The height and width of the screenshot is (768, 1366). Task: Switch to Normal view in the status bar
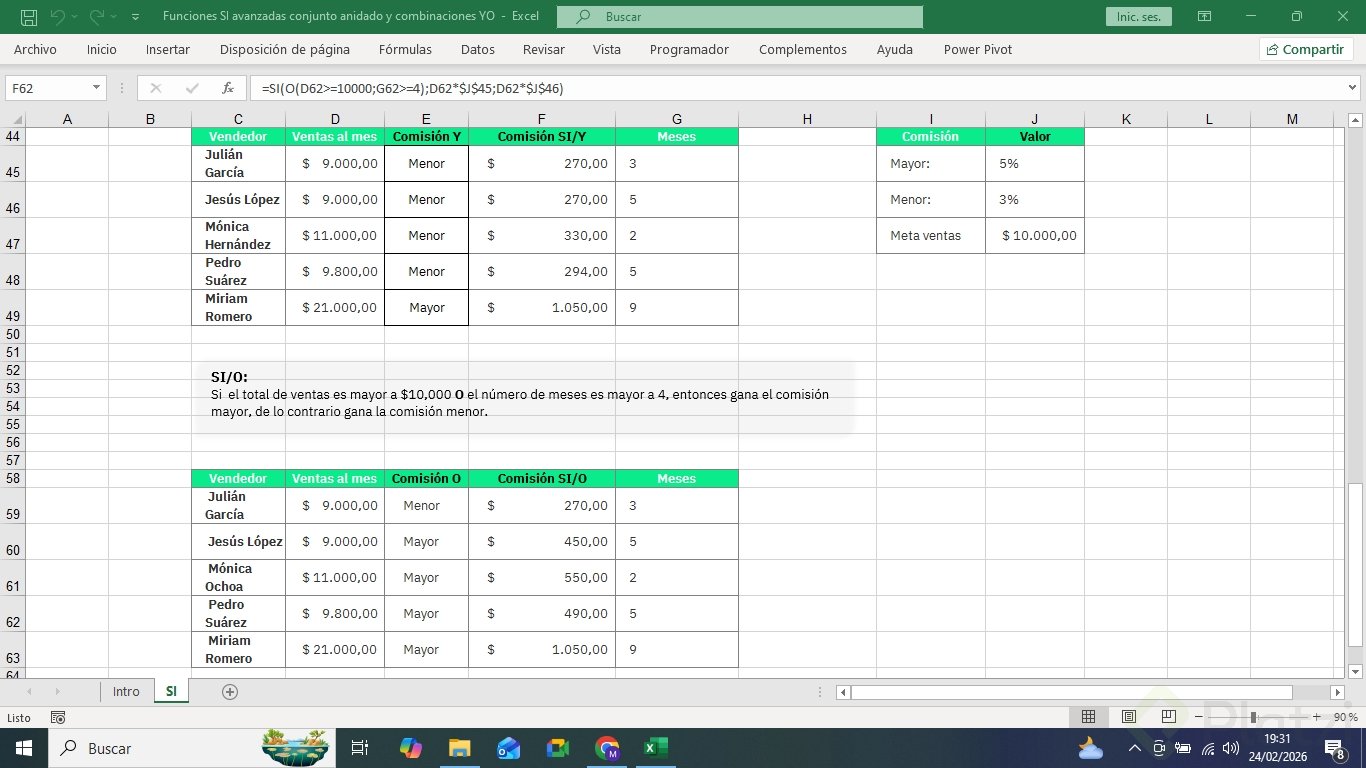(x=1089, y=717)
